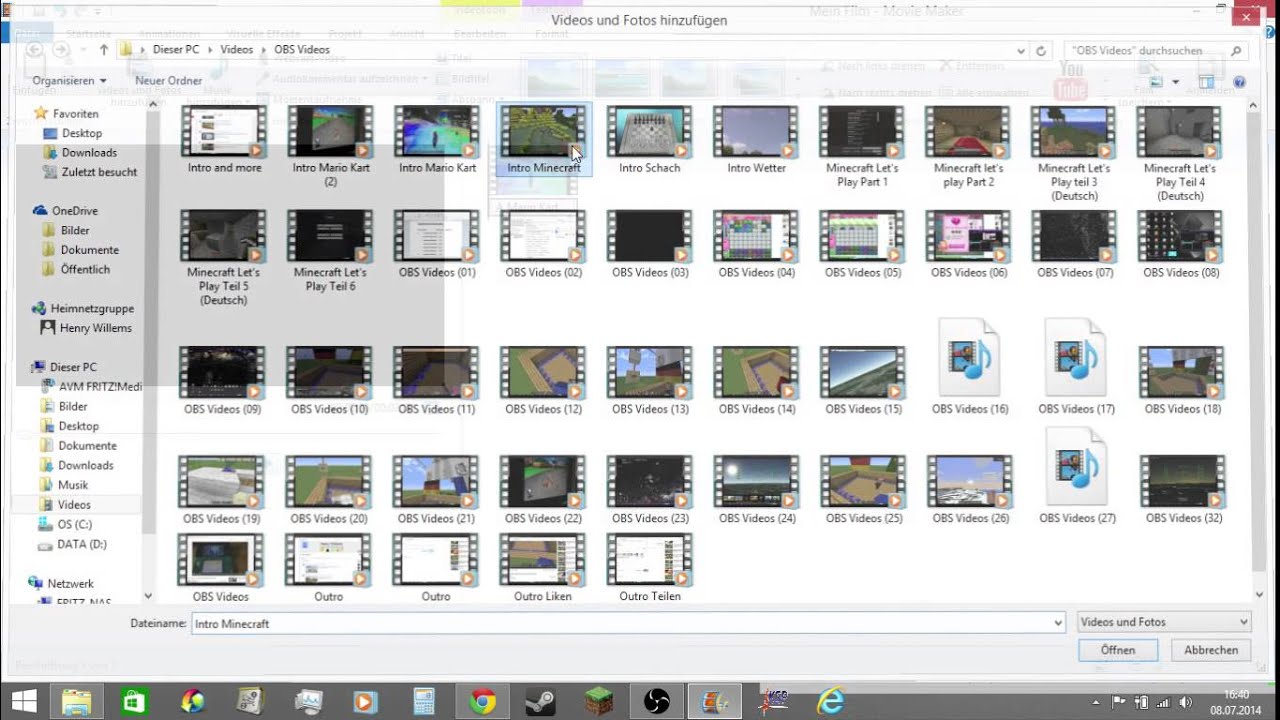Select the Outro Liken video

click(543, 567)
